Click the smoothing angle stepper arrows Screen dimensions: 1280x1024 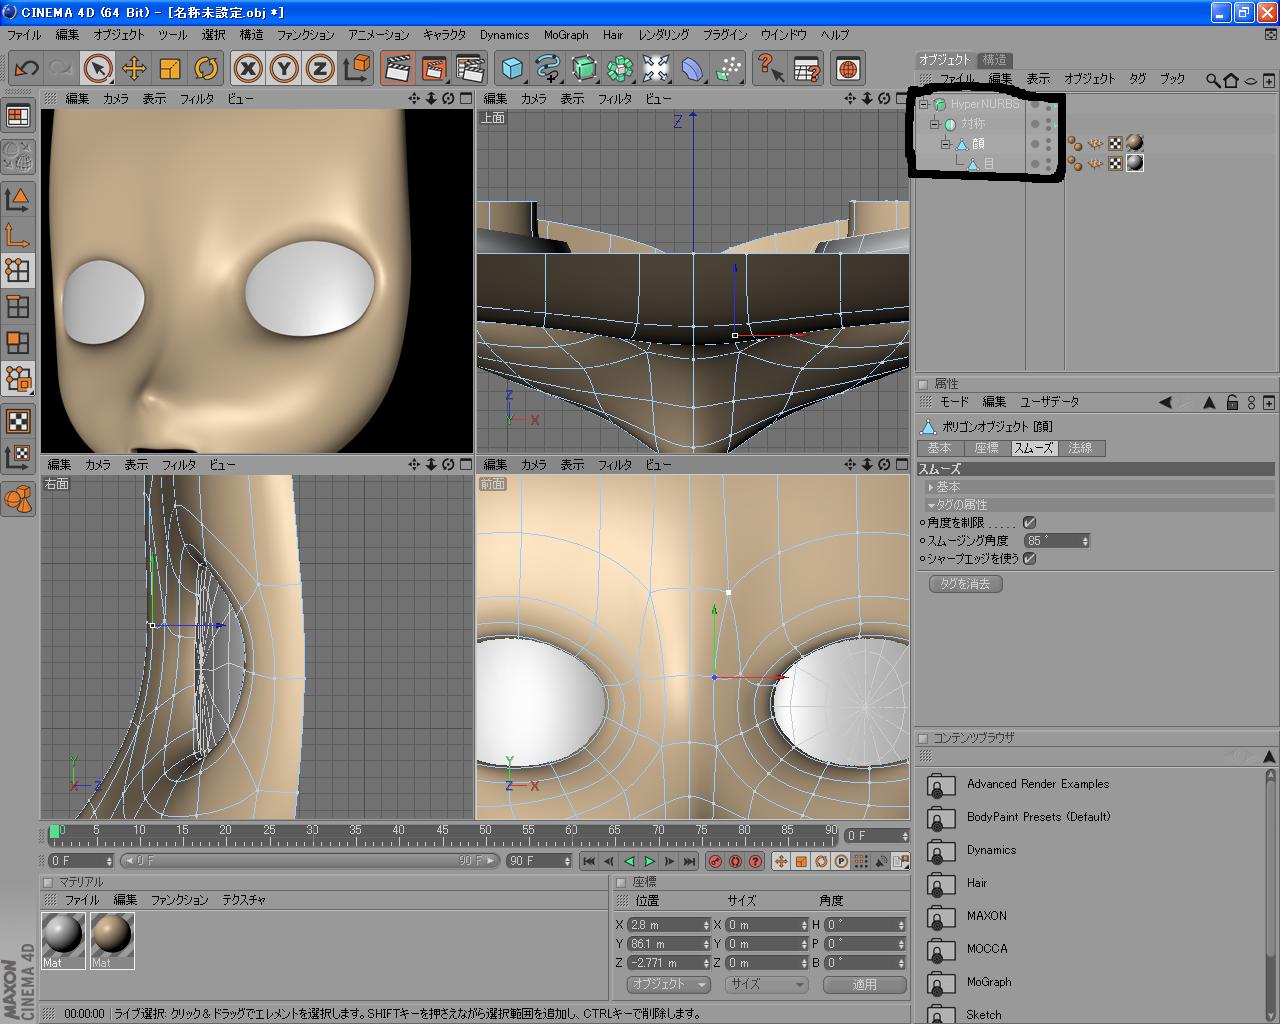coord(1085,541)
